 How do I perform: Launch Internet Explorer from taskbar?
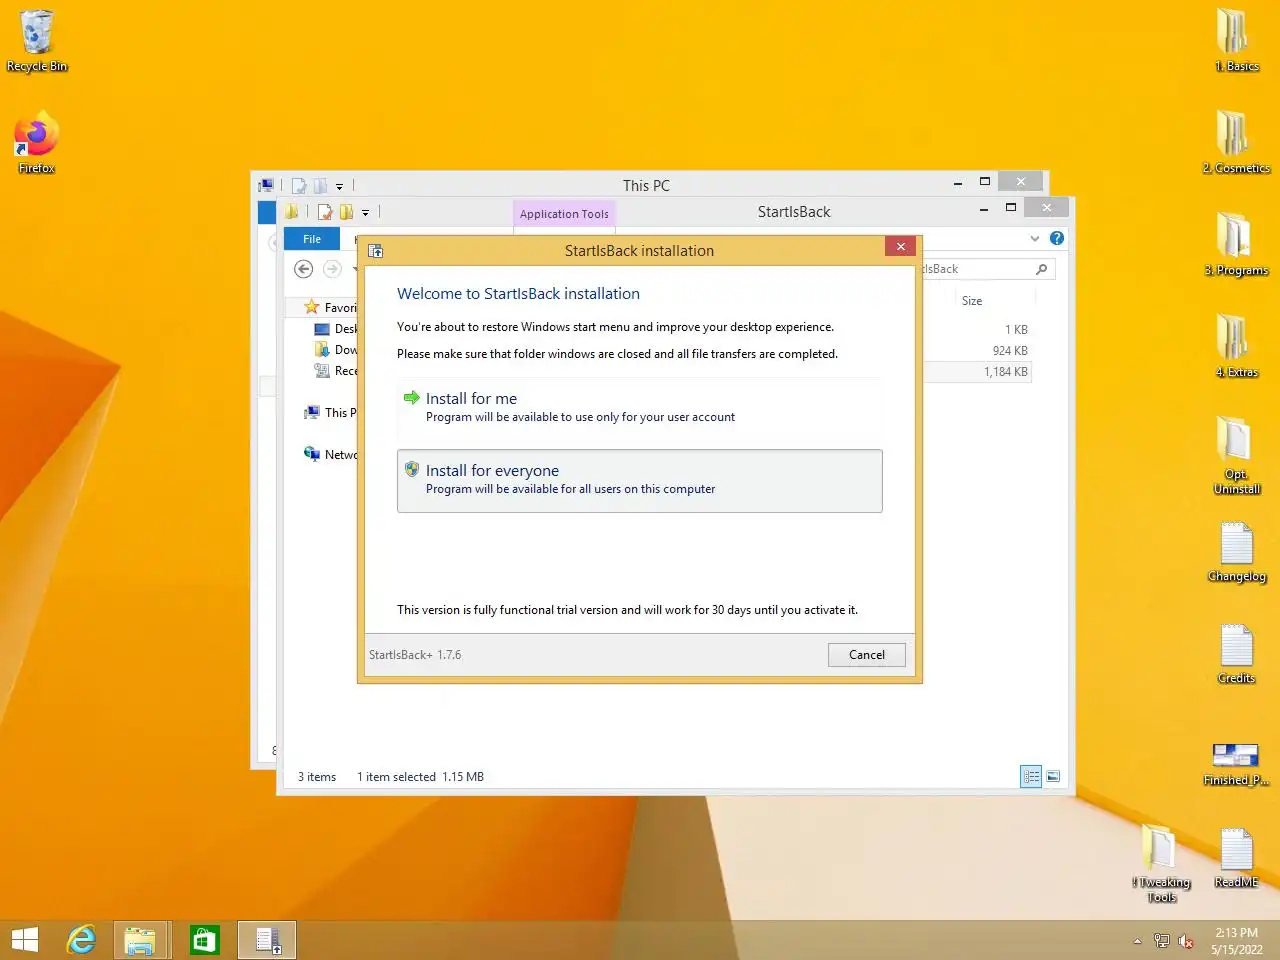click(x=81, y=940)
